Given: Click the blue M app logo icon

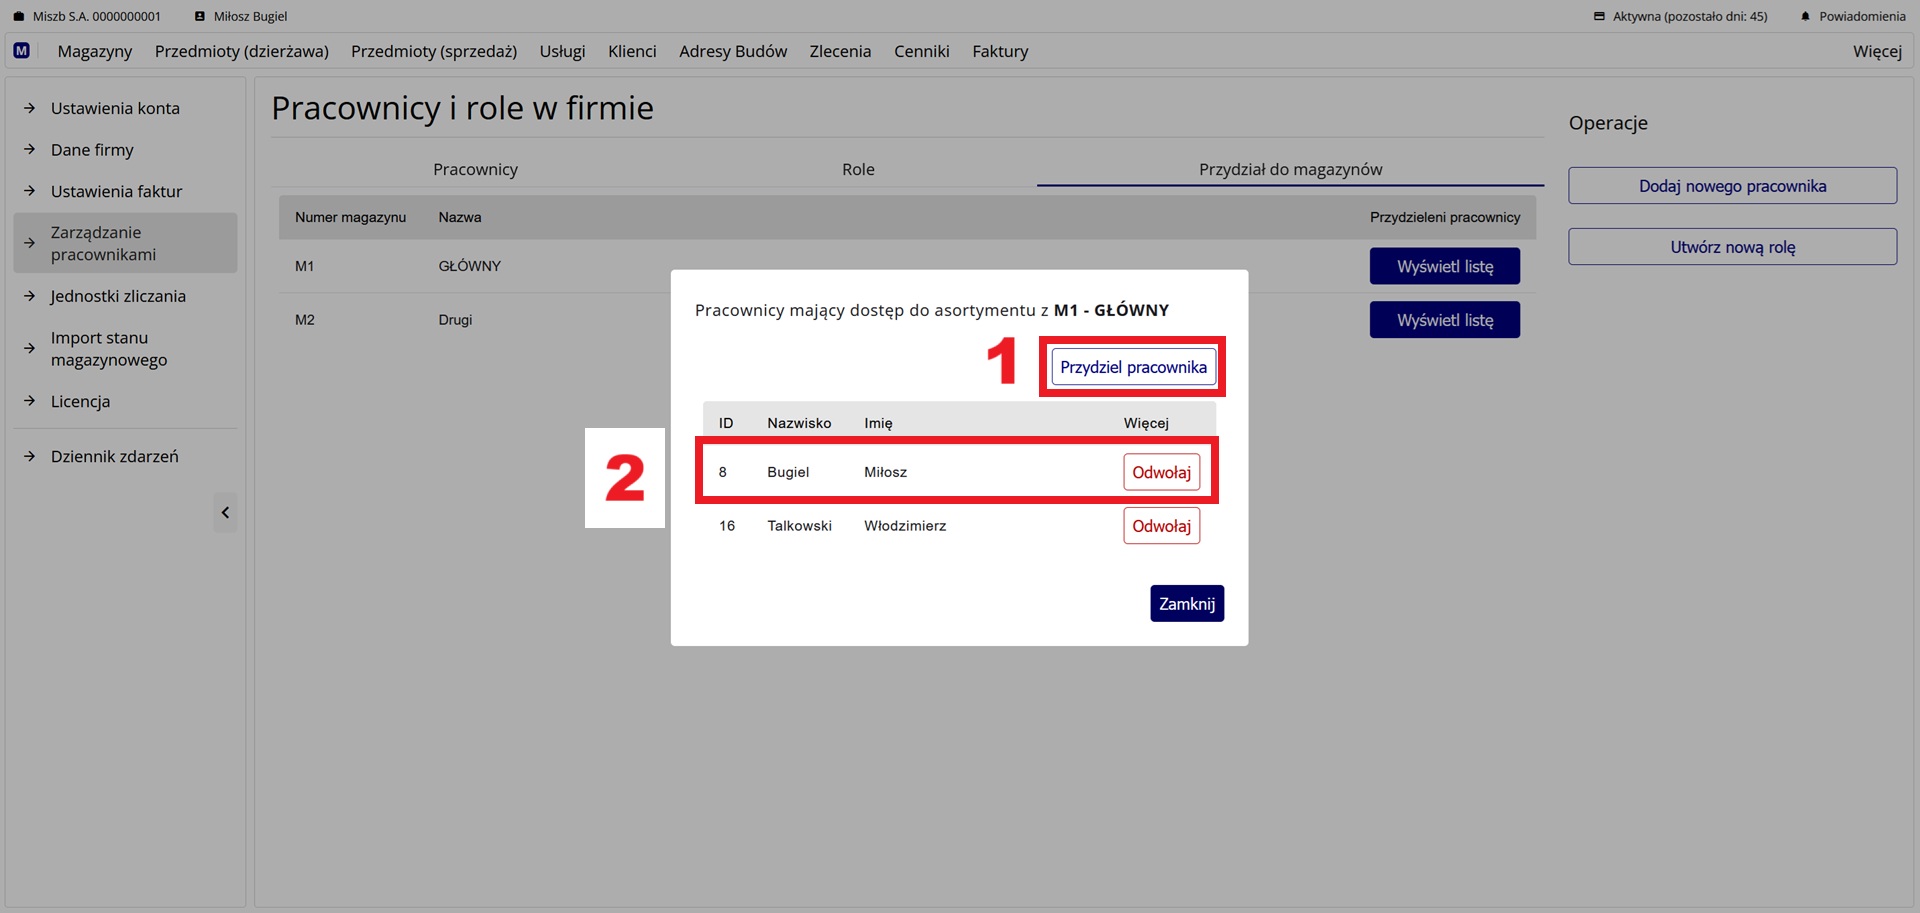Looking at the screenshot, I should pos(21,51).
